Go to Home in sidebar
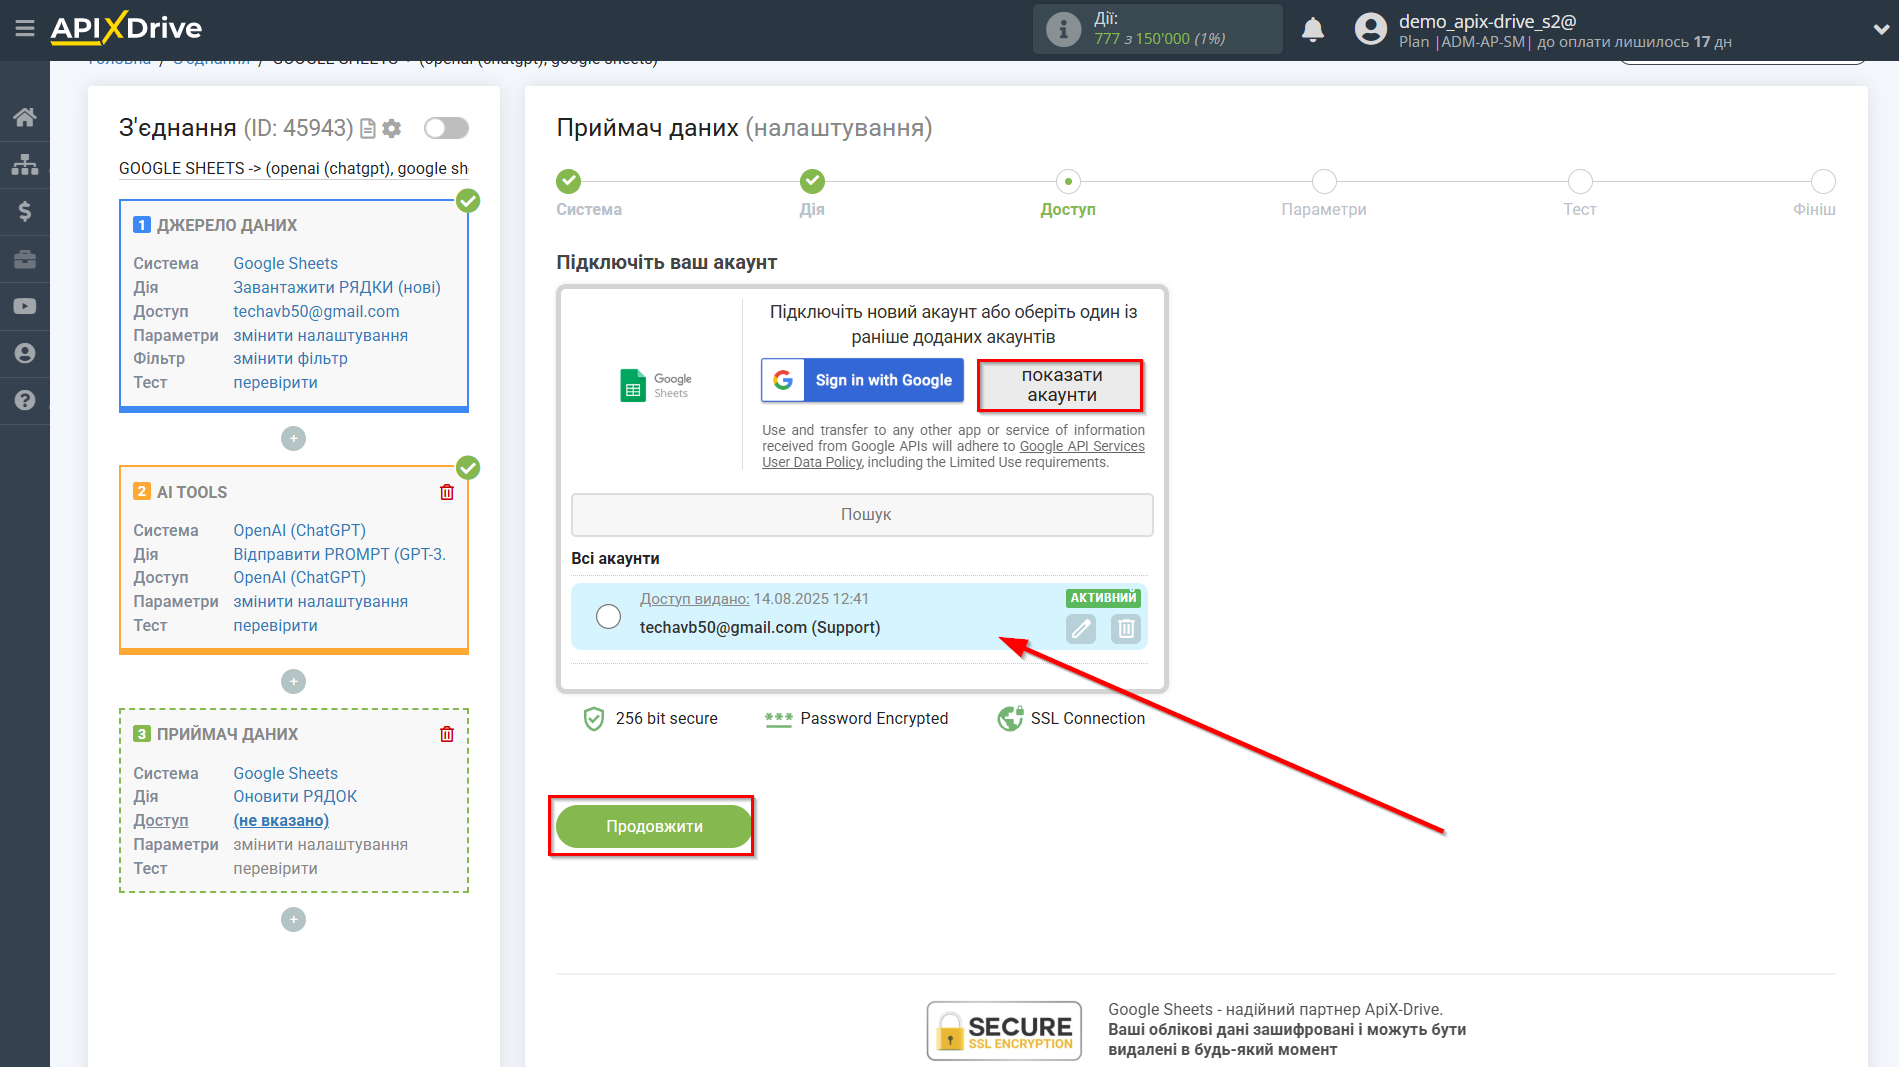Viewport: 1899px width, 1067px height. pyautogui.click(x=25, y=117)
